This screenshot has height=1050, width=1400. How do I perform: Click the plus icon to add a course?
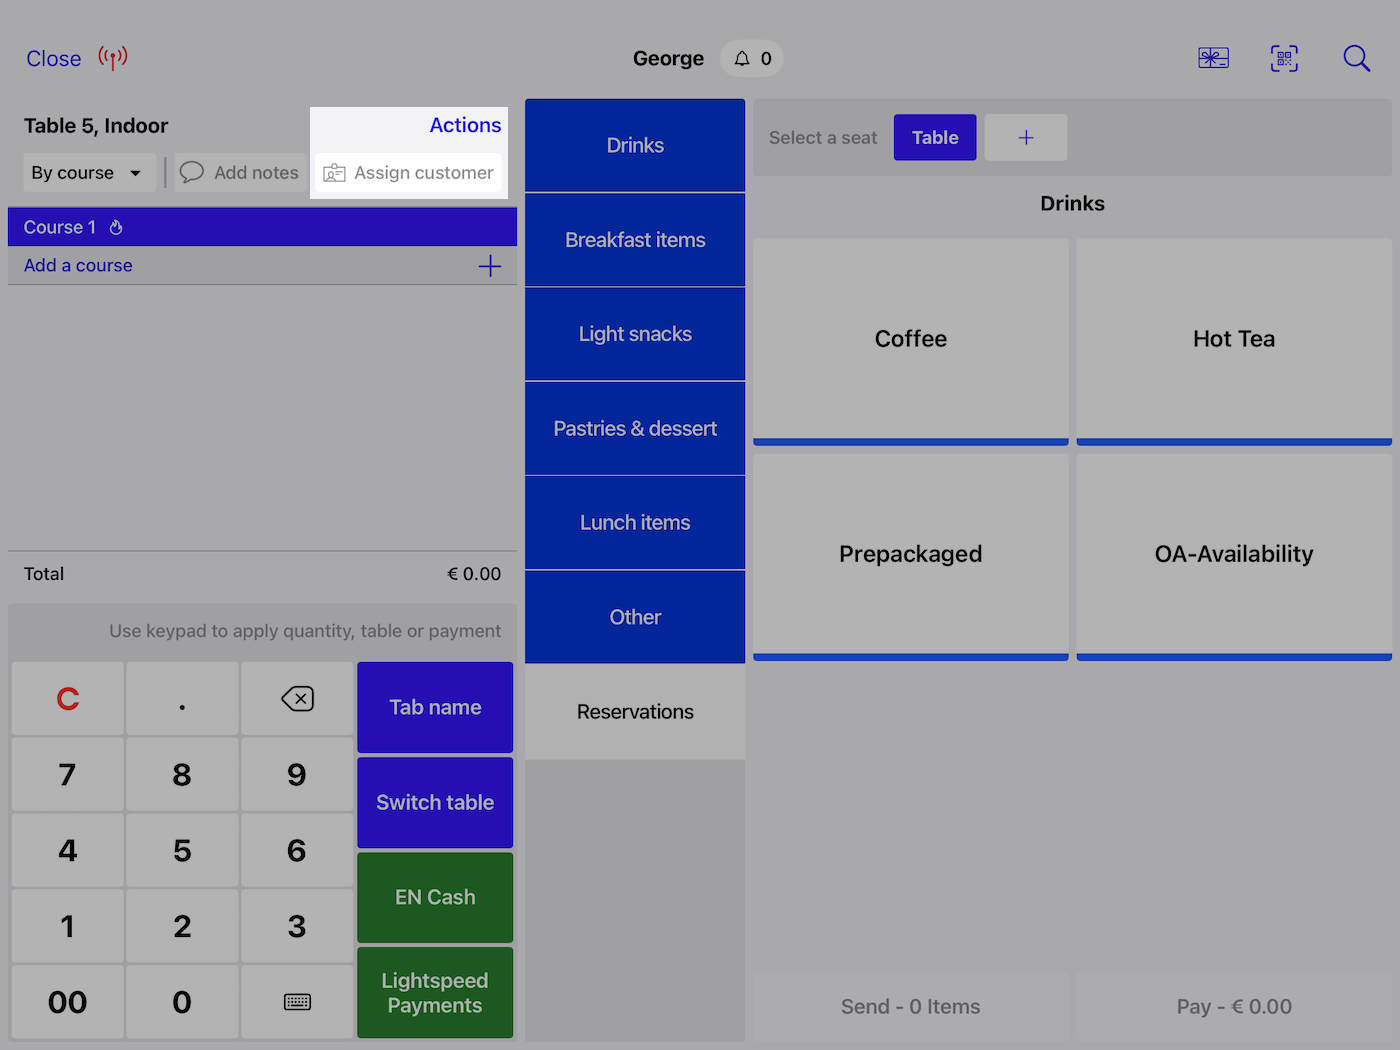pos(490,266)
